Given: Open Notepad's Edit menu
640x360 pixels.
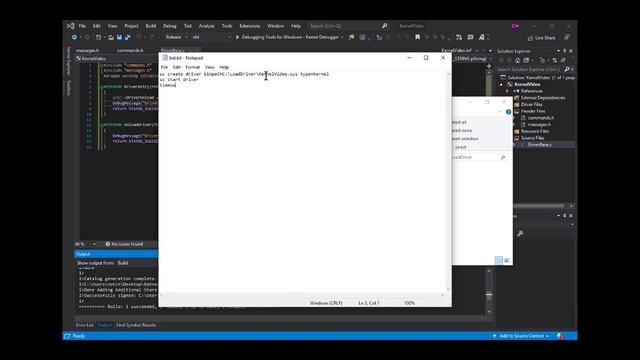Looking at the screenshot, I should point(176,67).
